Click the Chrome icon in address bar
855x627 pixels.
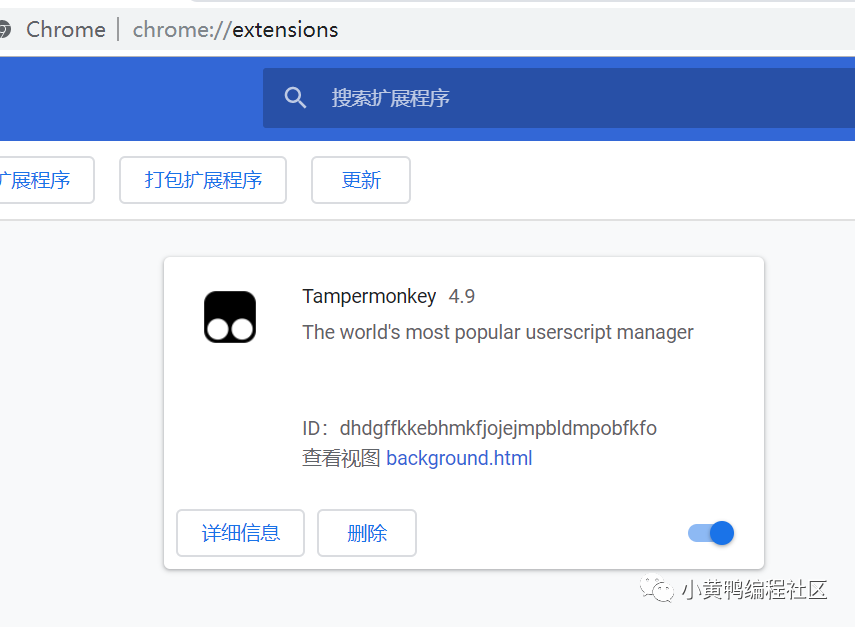click(x=4, y=29)
